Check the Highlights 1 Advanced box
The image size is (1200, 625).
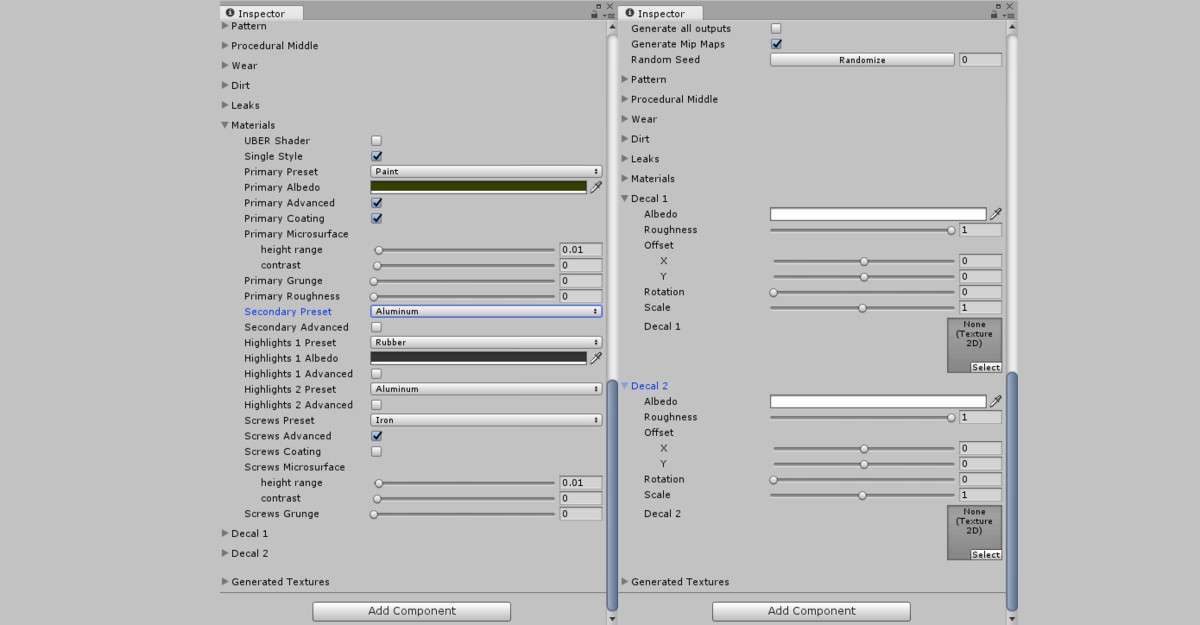click(376, 374)
